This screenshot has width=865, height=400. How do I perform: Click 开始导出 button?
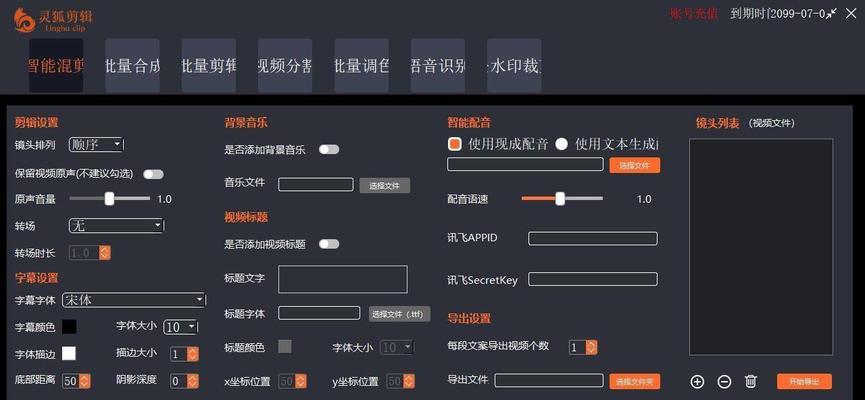click(804, 381)
